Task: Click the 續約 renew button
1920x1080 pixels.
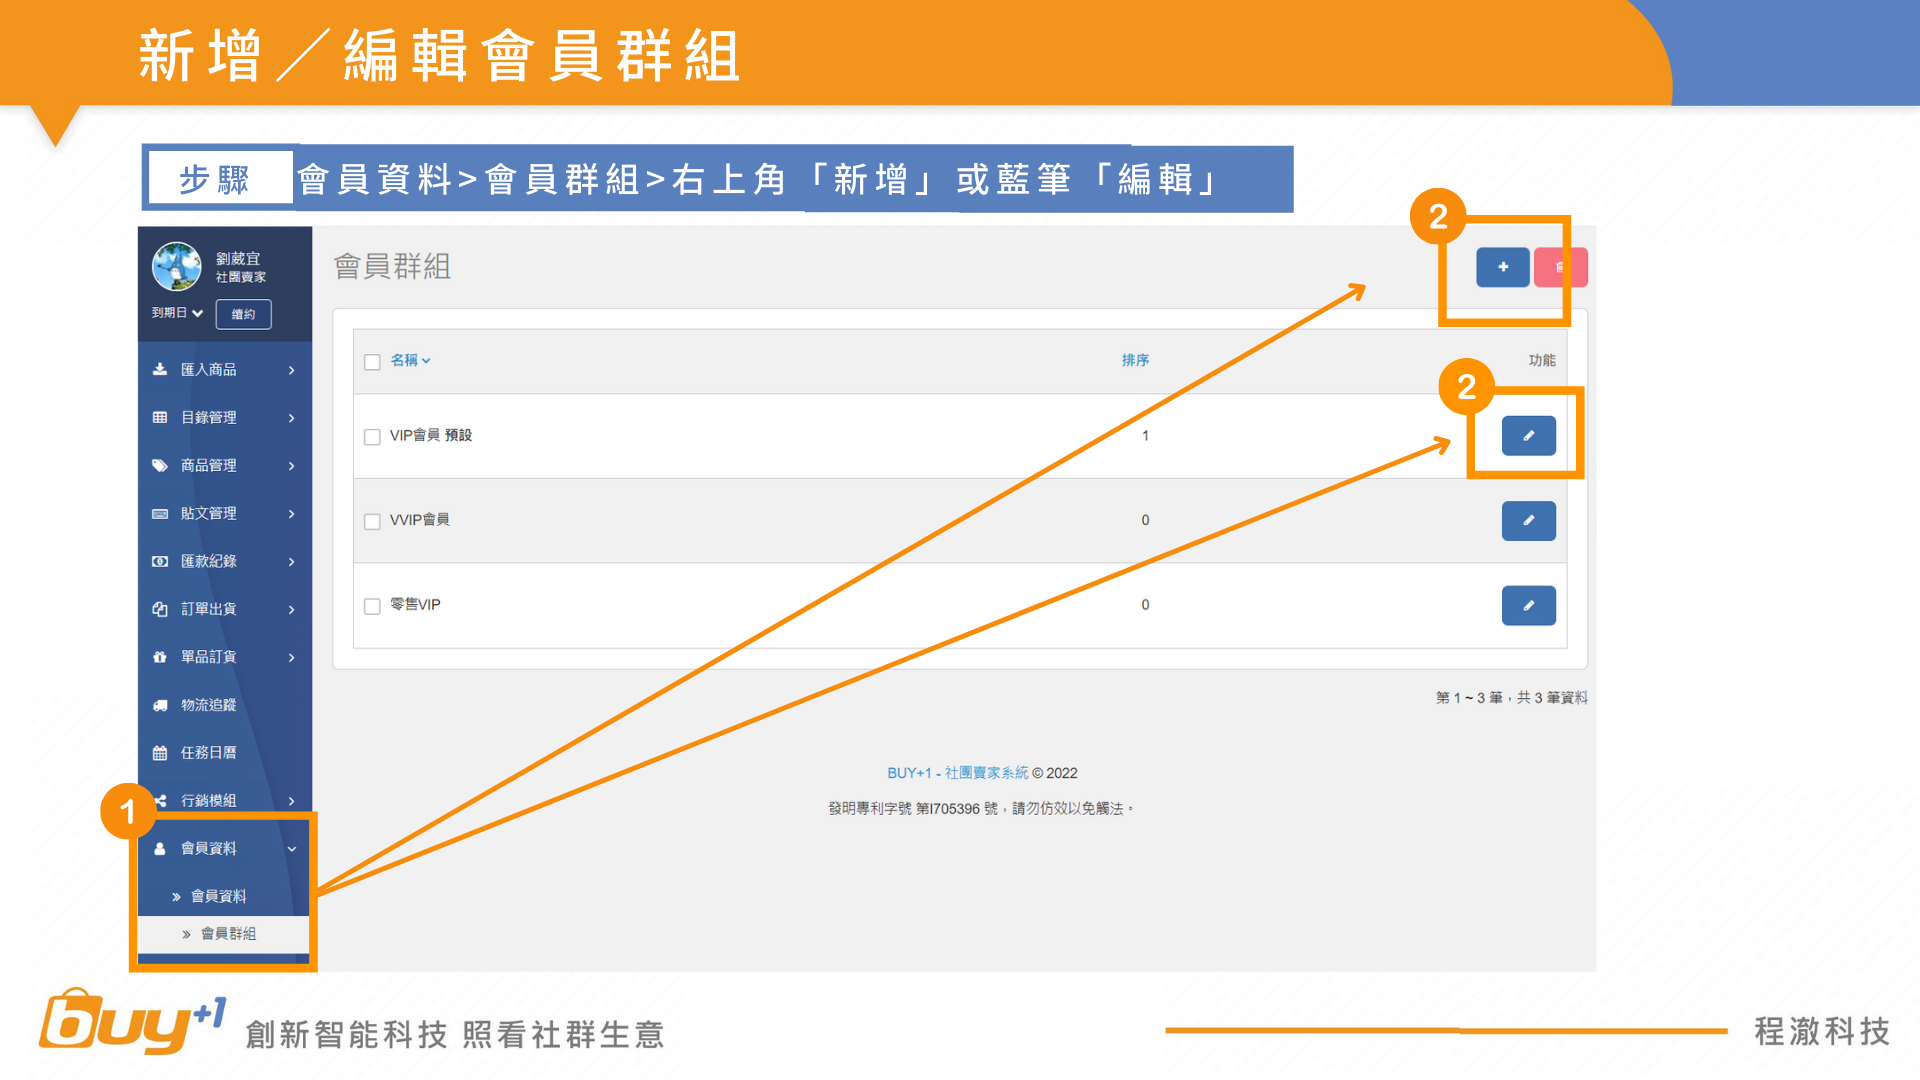Action: pos(243,314)
